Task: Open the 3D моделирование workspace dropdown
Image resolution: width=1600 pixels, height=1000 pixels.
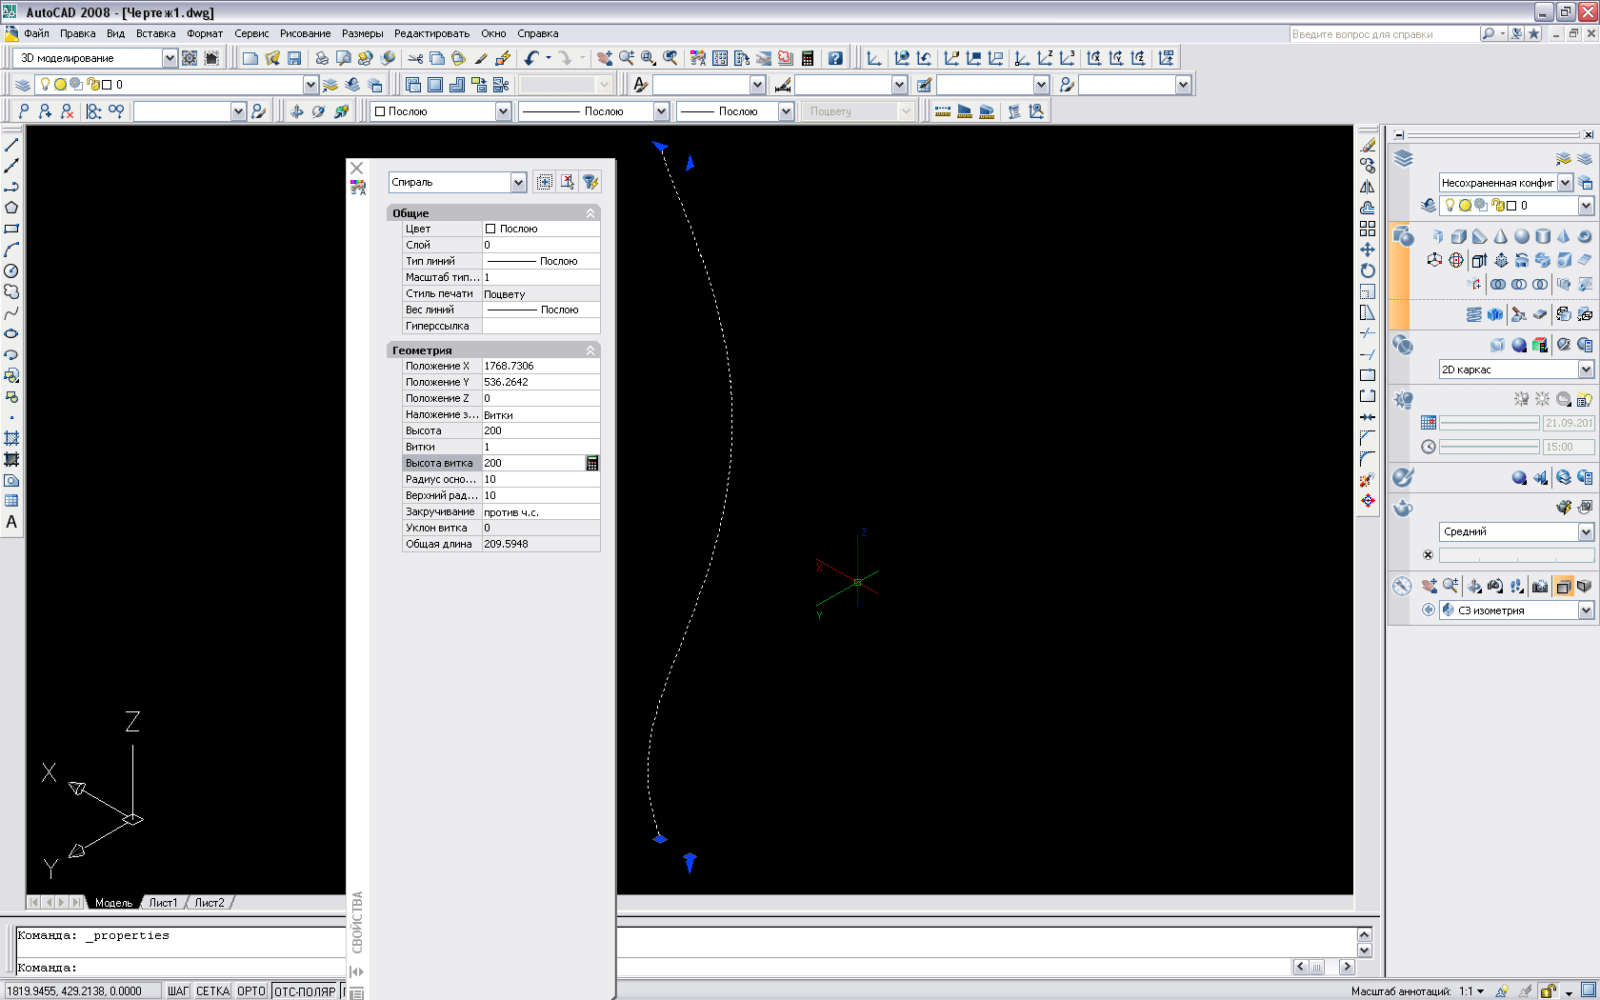Action: (169, 58)
